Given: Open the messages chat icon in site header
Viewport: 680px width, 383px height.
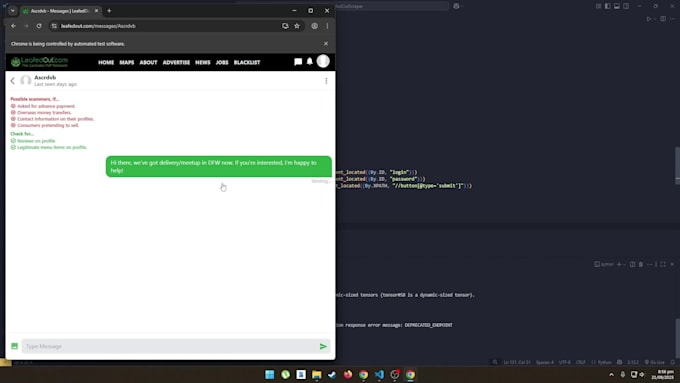Looking at the screenshot, I should pyautogui.click(x=298, y=62).
